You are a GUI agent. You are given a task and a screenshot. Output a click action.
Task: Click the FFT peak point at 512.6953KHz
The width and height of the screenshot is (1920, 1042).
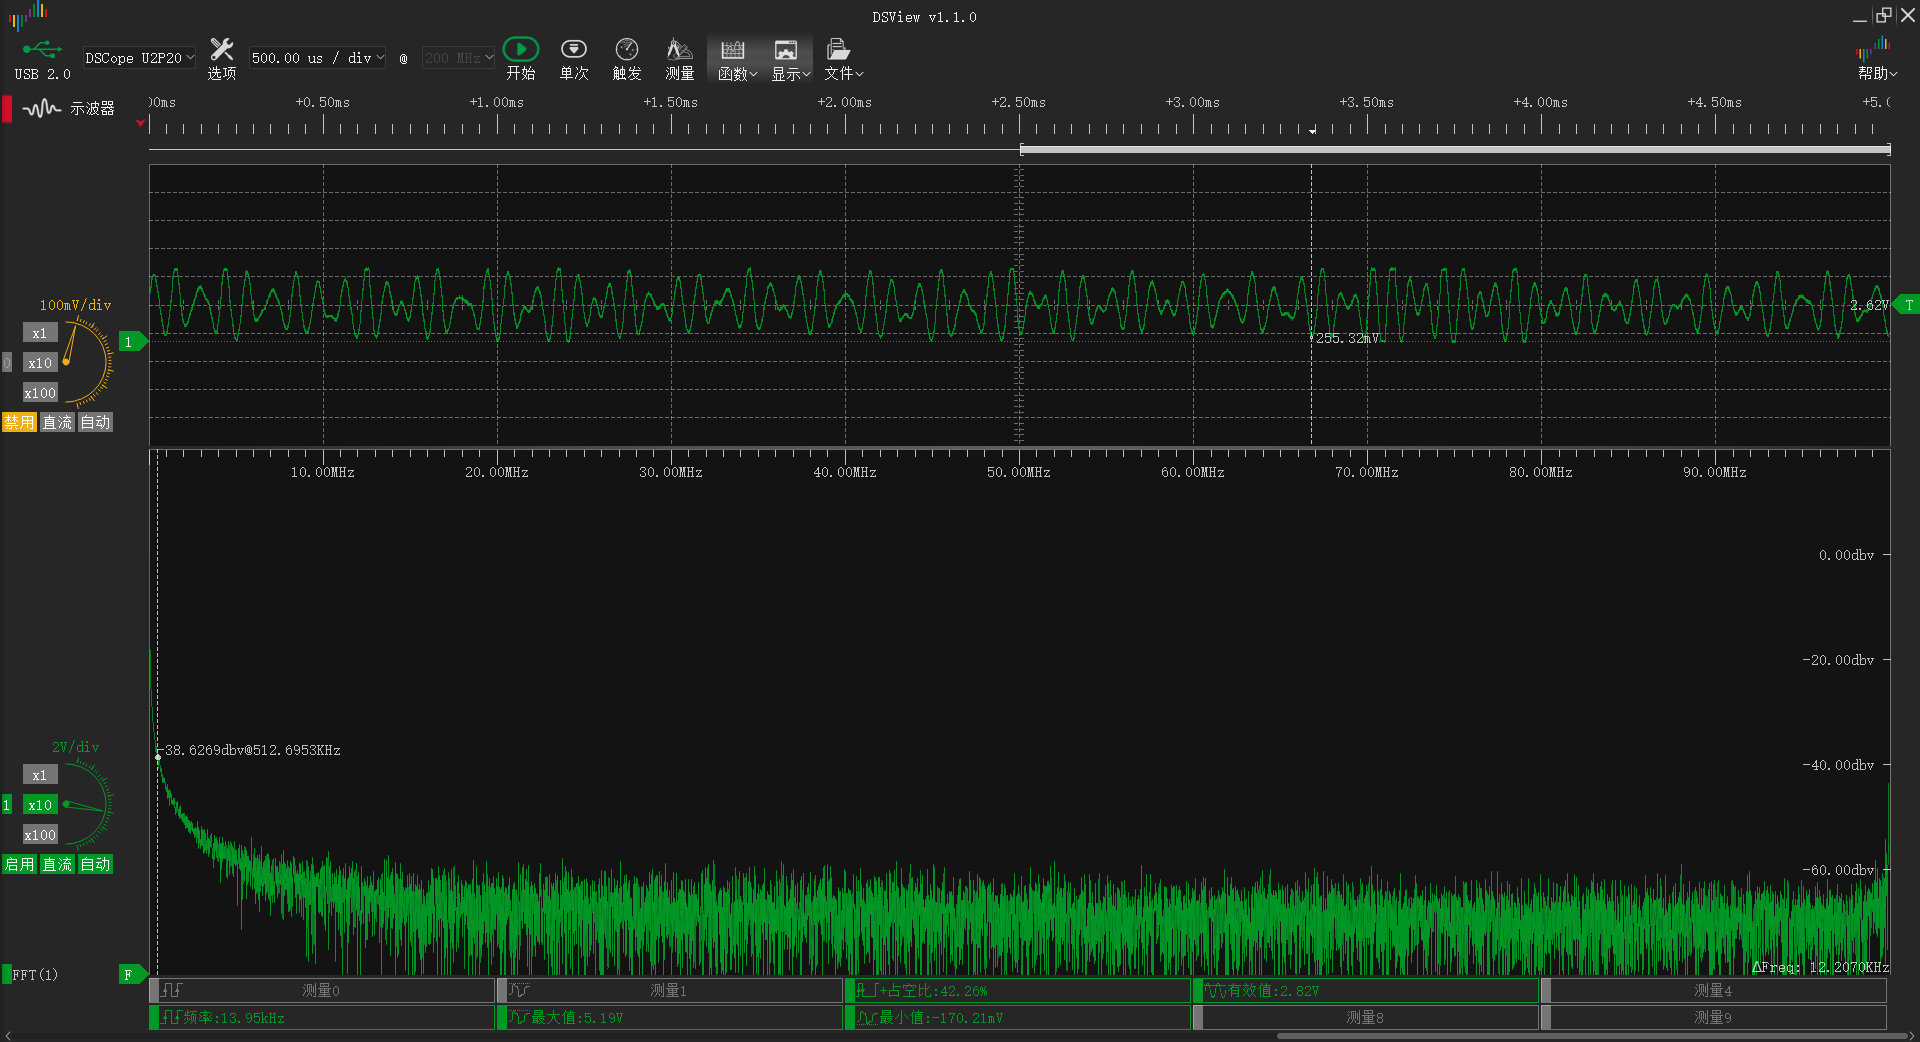tap(158, 757)
